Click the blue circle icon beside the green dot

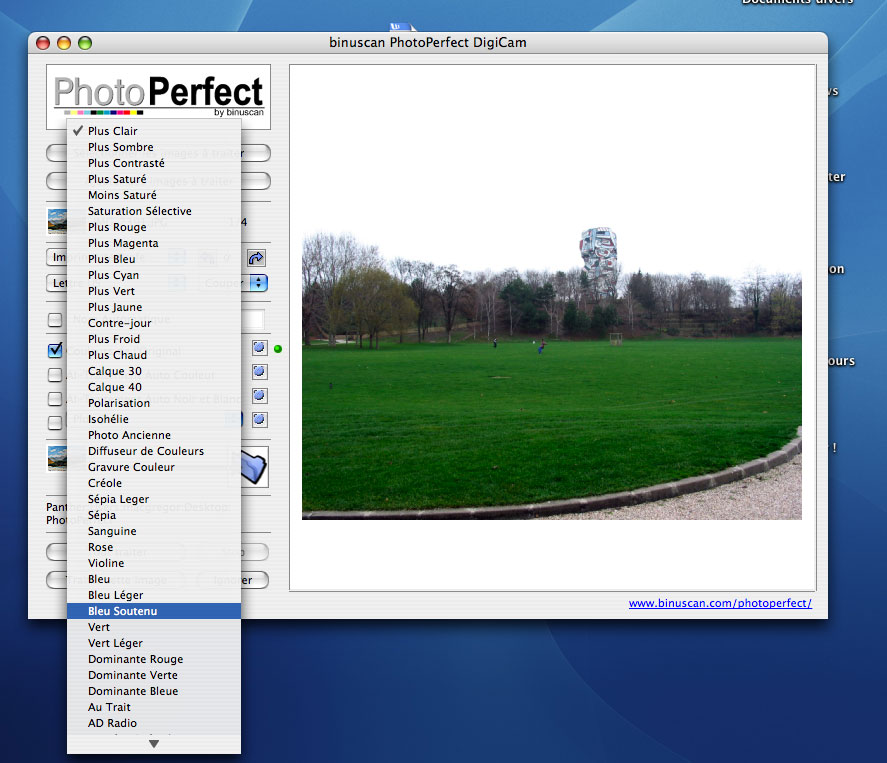click(260, 348)
